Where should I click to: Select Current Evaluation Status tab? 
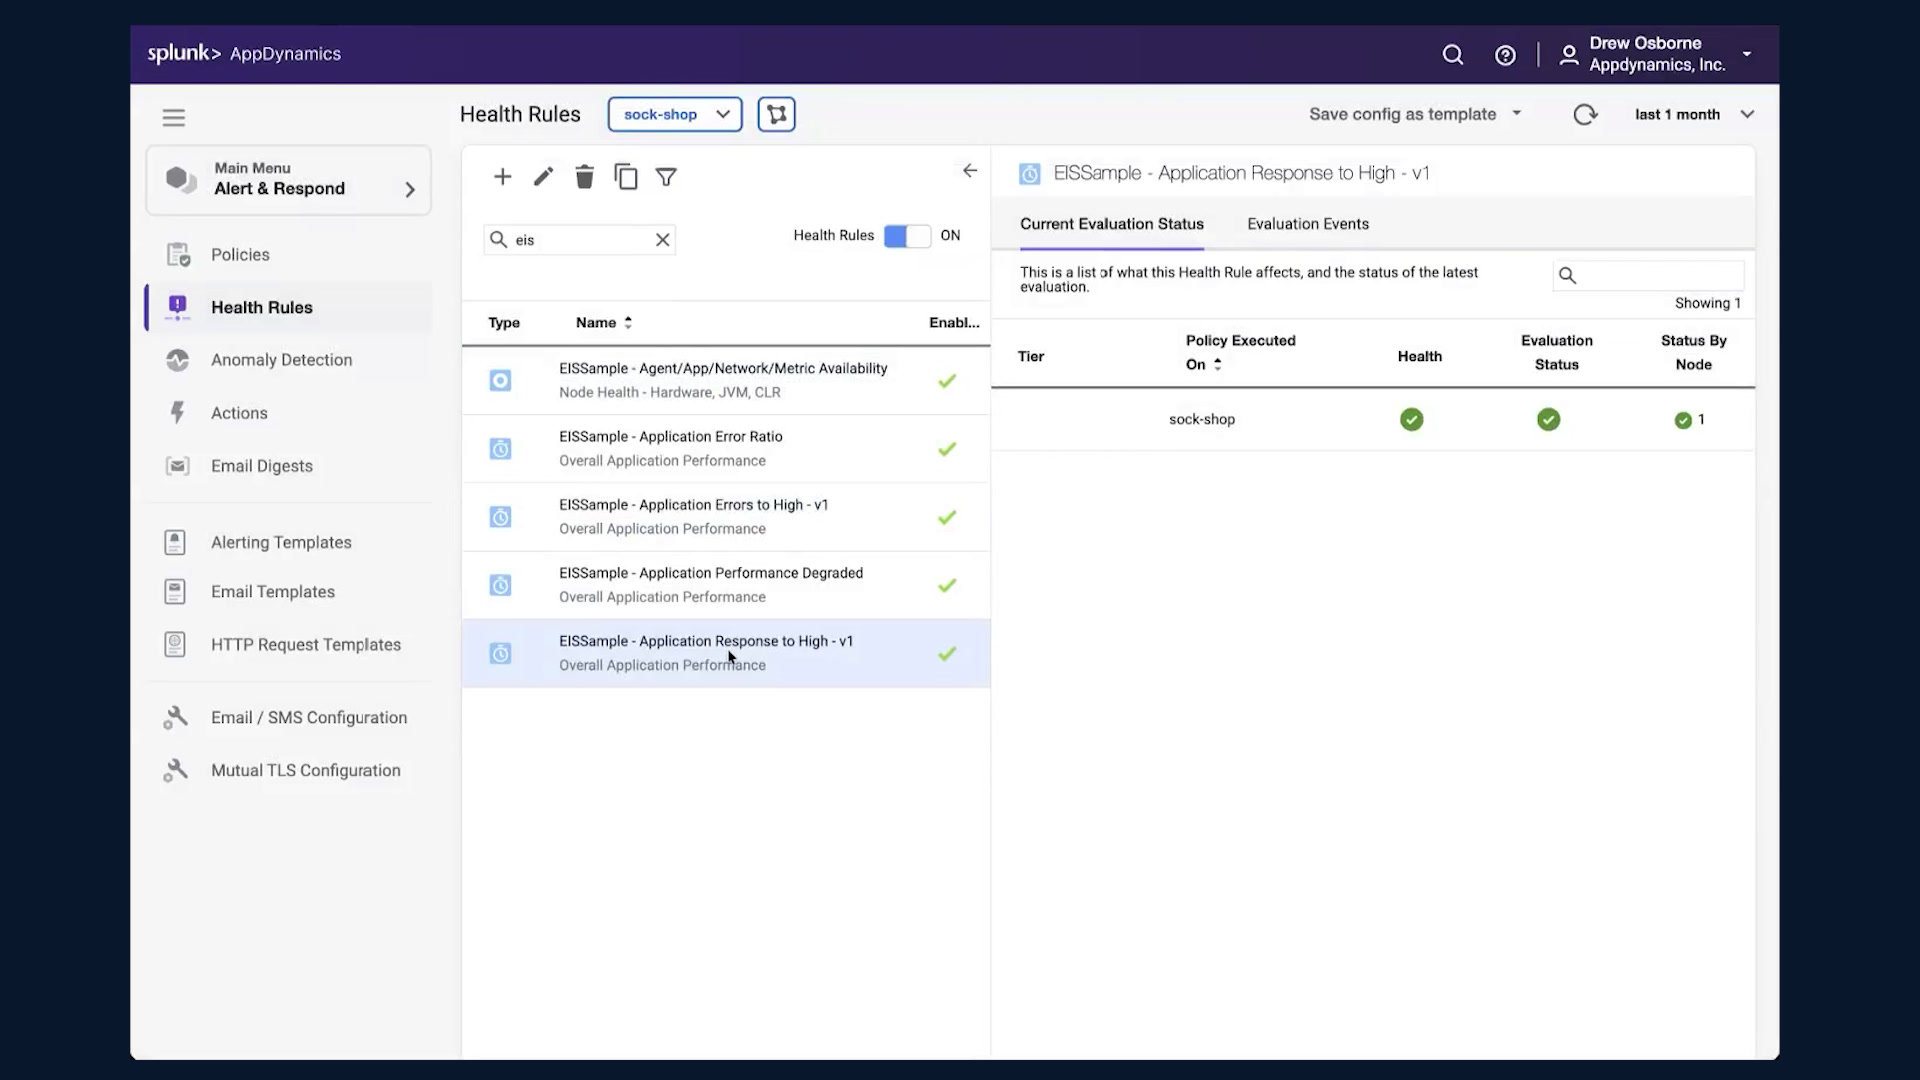[x=1111, y=224]
